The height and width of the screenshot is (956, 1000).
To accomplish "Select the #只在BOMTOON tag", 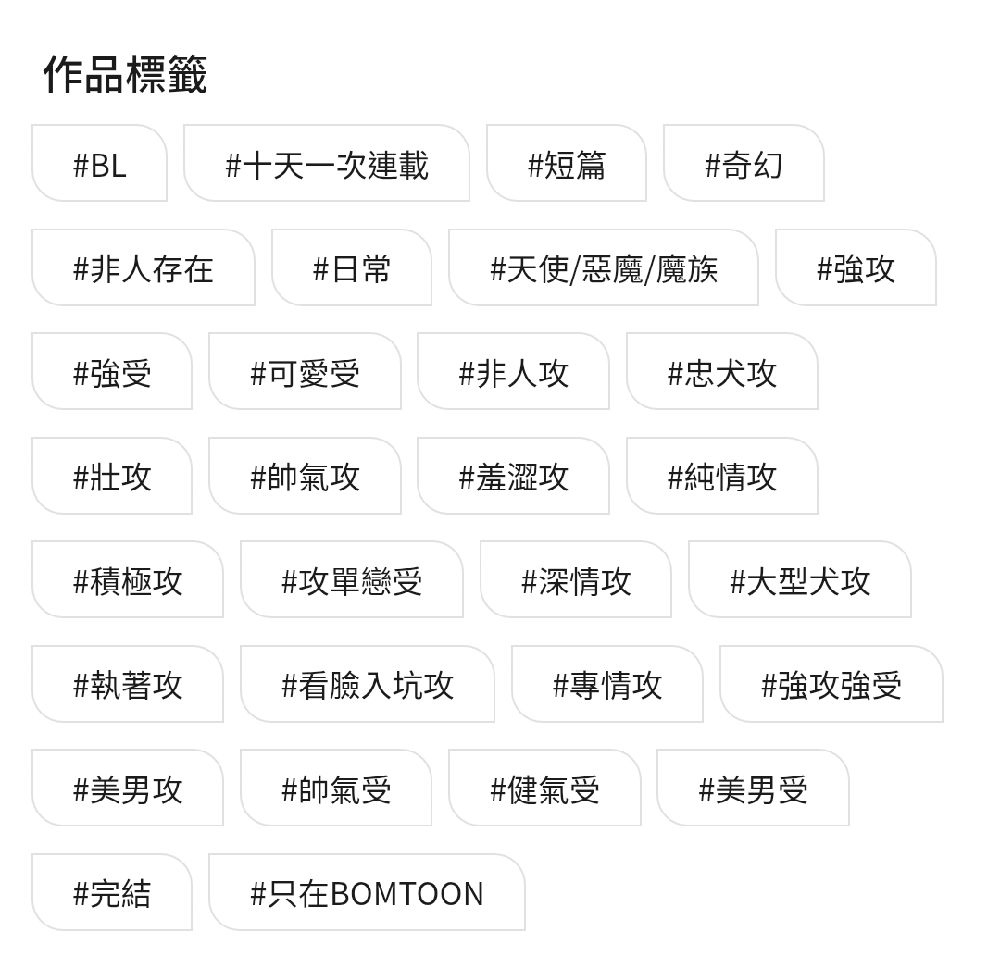I will [x=366, y=892].
